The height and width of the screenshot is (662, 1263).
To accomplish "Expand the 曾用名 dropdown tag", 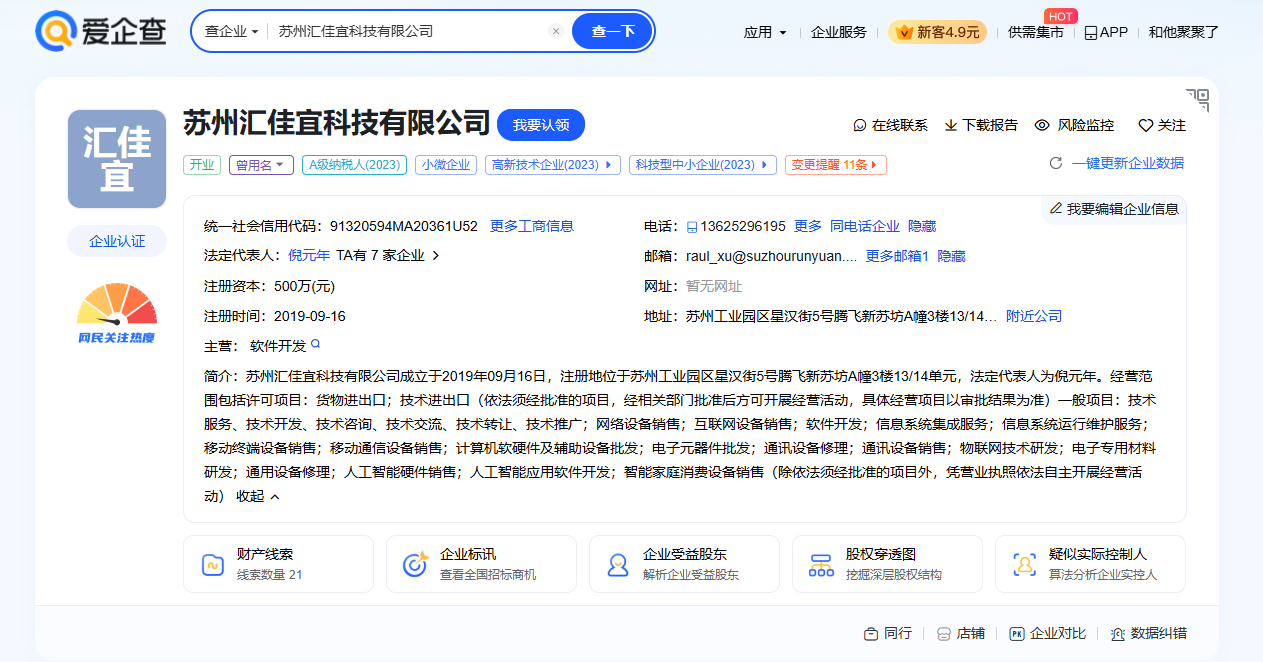I will tap(260, 165).
